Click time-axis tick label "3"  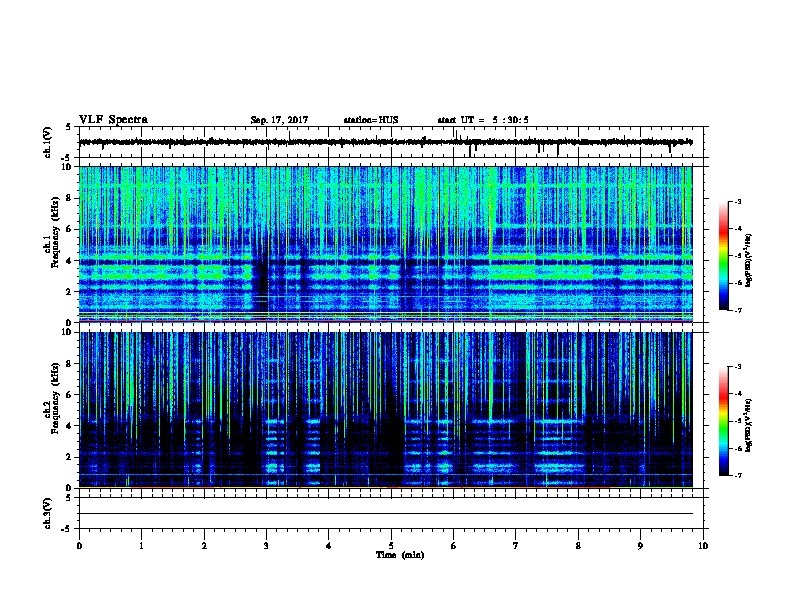266,546
